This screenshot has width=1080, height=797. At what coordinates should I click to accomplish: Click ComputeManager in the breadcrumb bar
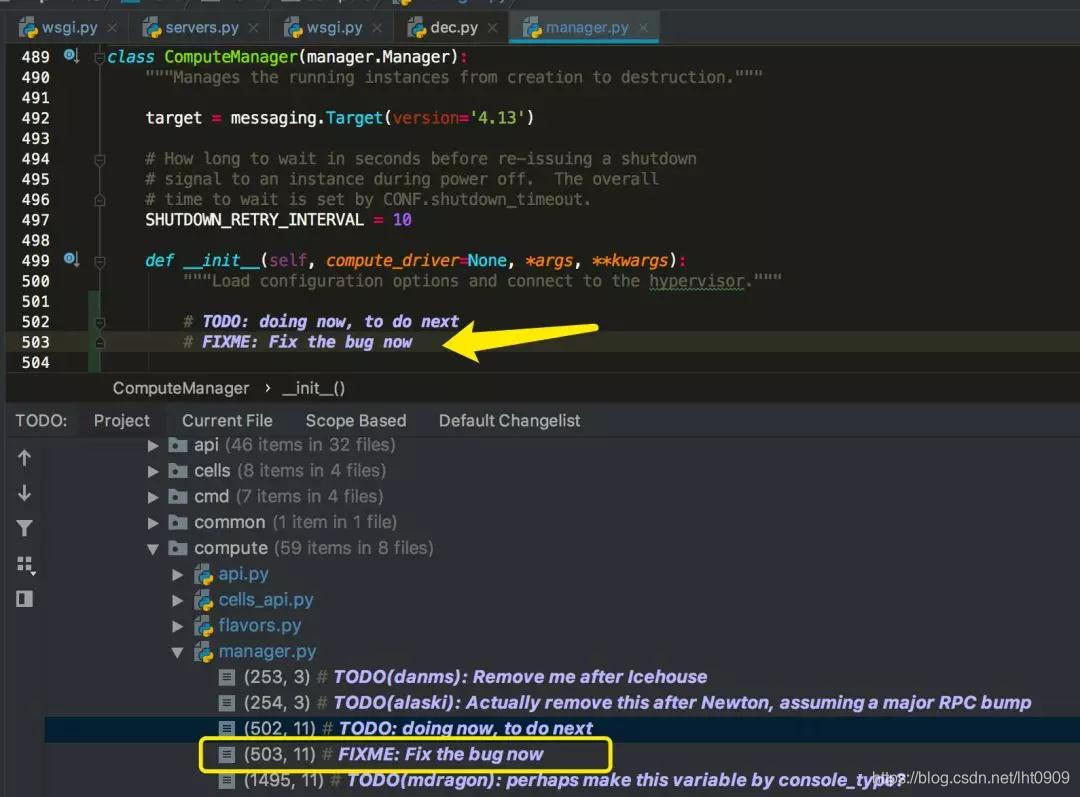click(180, 388)
